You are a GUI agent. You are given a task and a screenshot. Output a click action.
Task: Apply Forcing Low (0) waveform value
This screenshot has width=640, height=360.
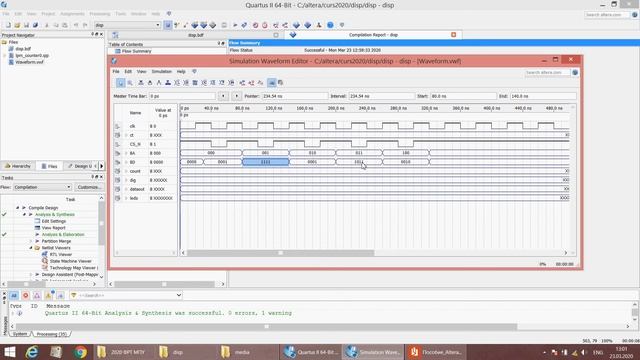click(150, 83)
